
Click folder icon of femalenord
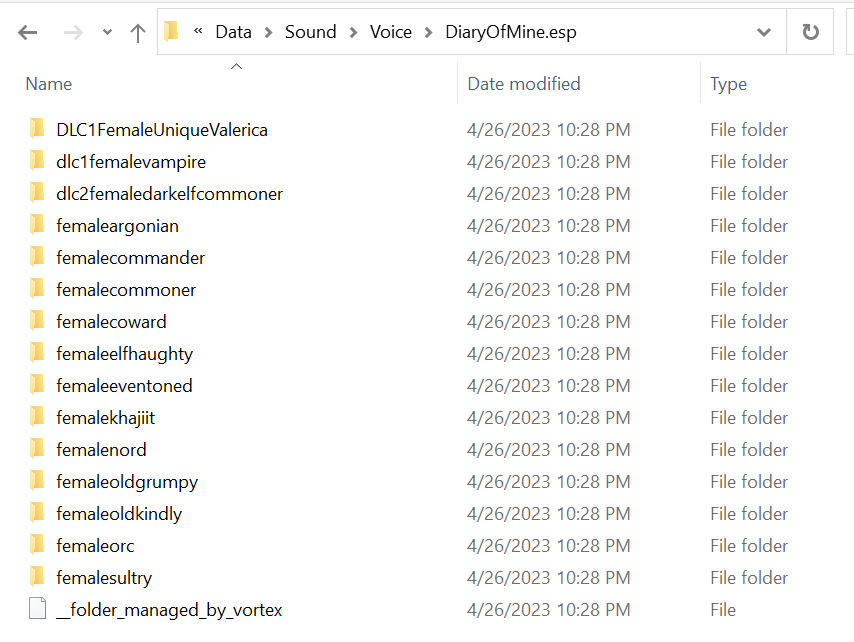point(37,449)
